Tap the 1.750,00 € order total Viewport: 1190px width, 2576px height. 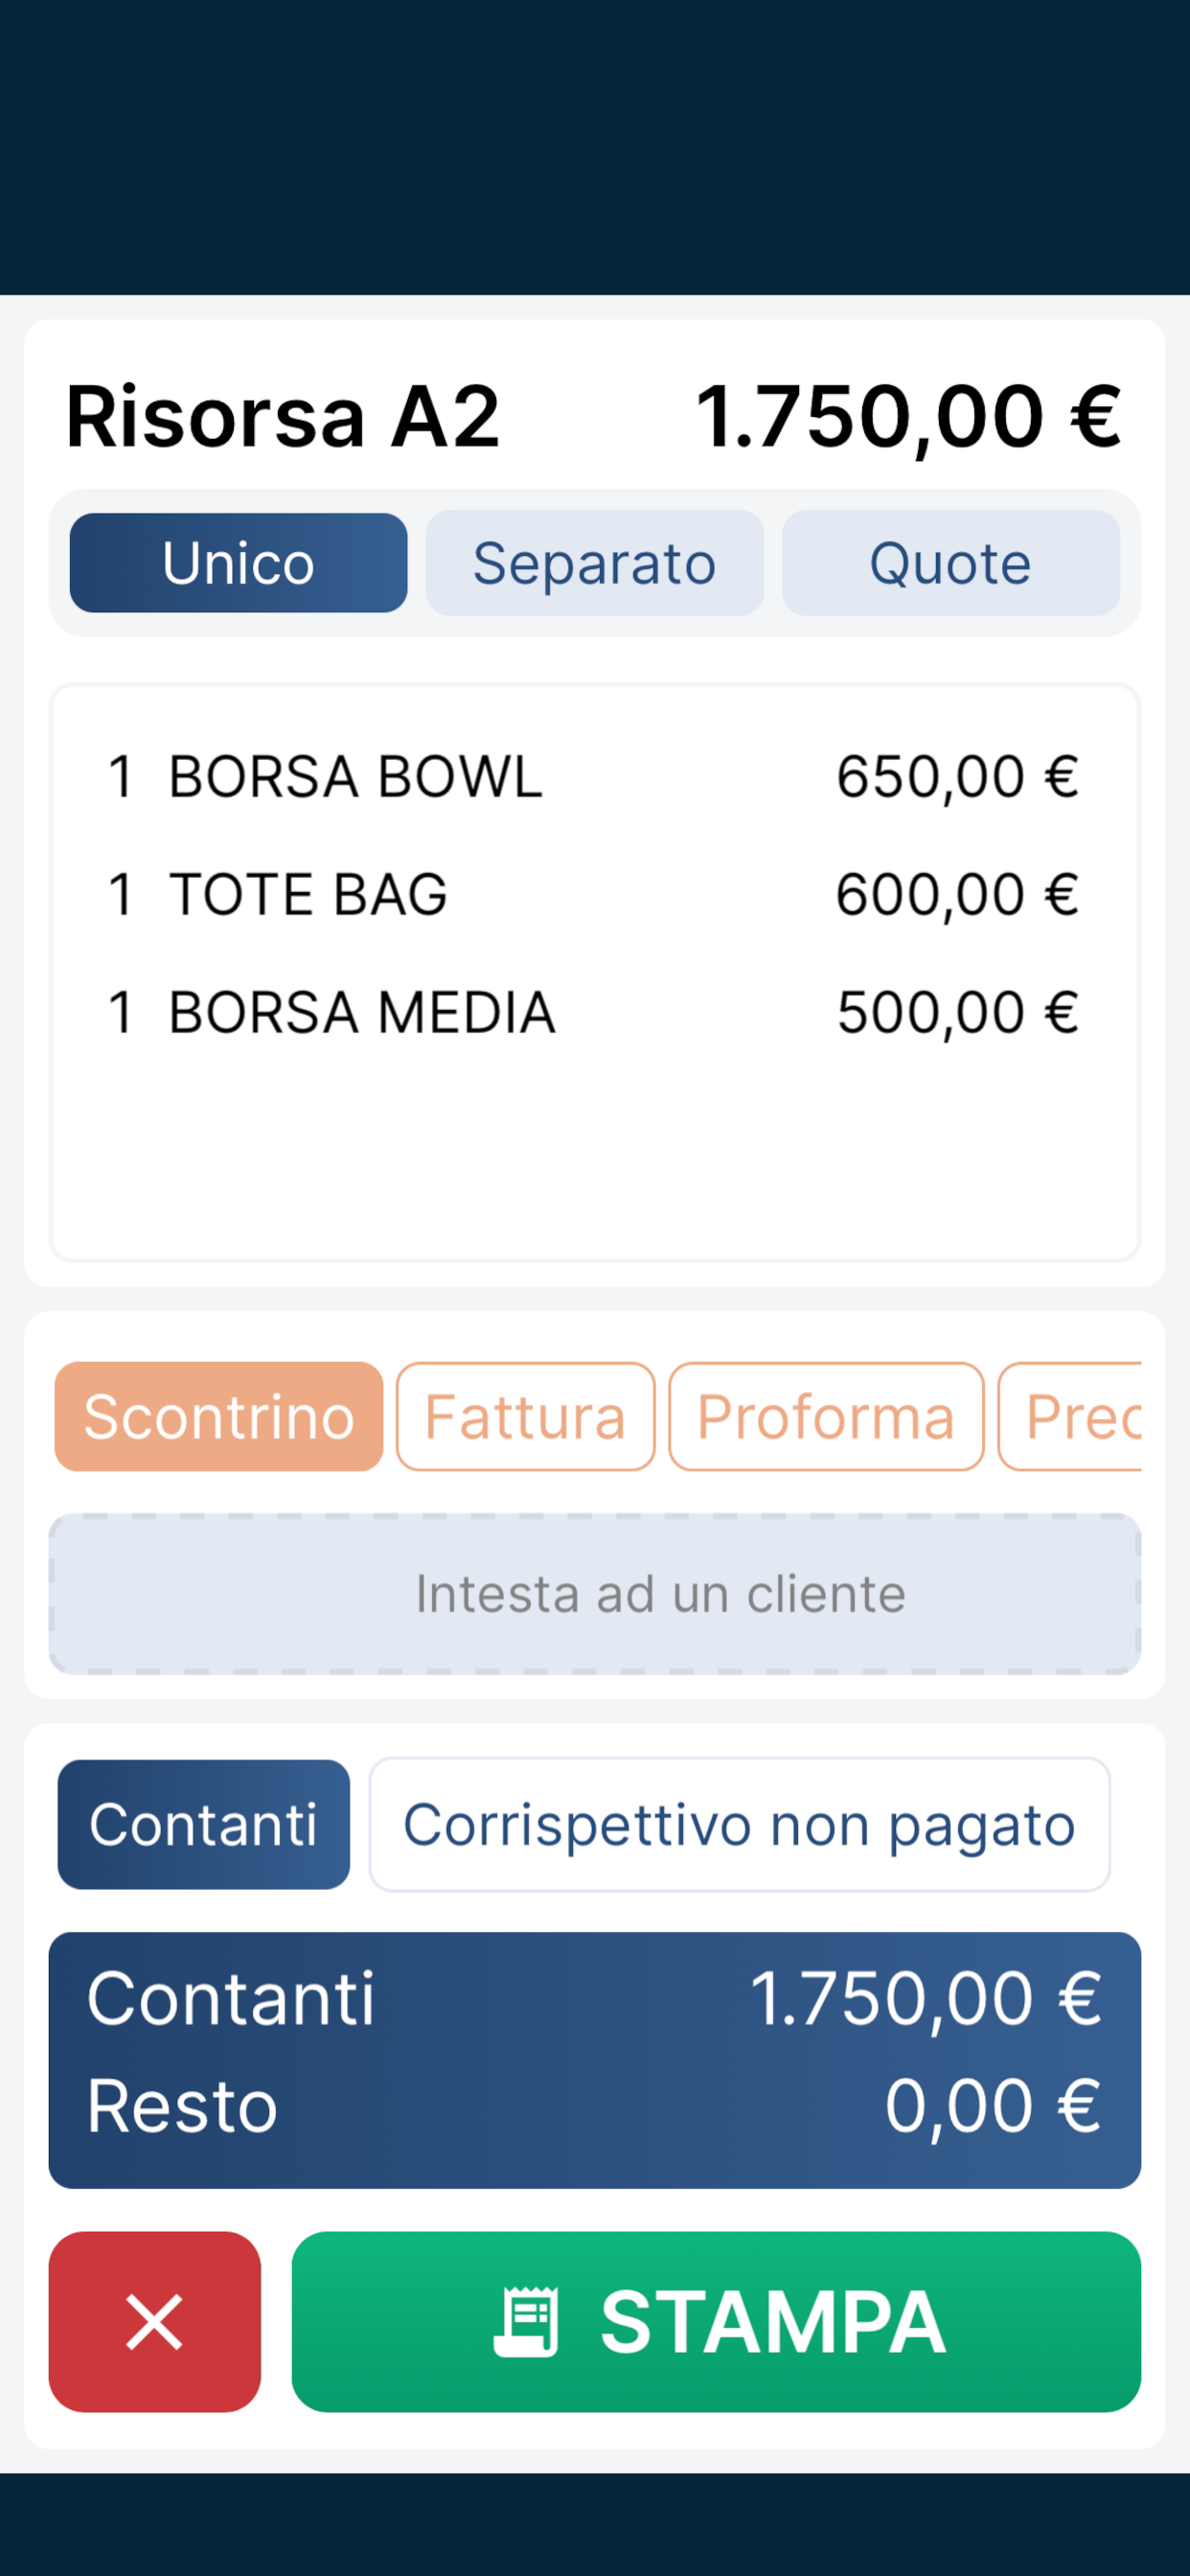tap(908, 416)
